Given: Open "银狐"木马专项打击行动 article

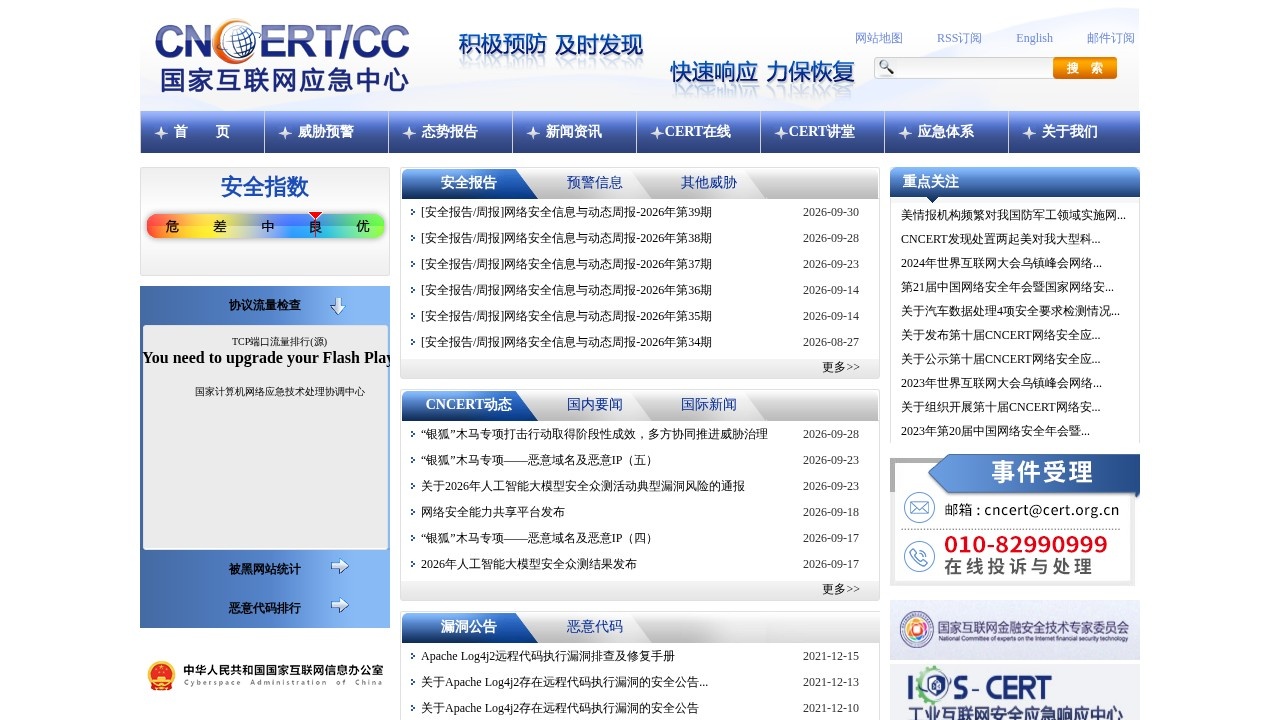Looking at the screenshot, I should (595, 434).
